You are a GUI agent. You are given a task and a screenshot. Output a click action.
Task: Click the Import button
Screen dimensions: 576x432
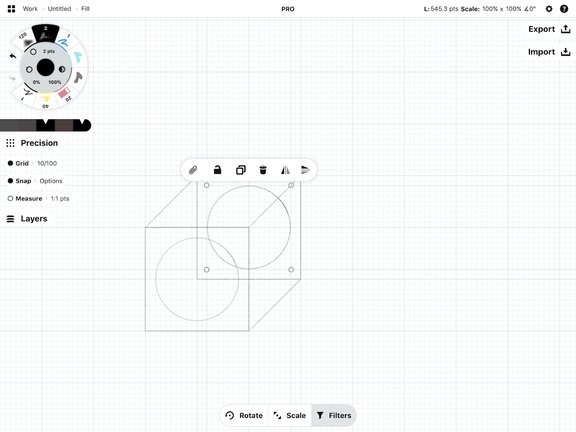pyautogui.click(x=549, y=52)
